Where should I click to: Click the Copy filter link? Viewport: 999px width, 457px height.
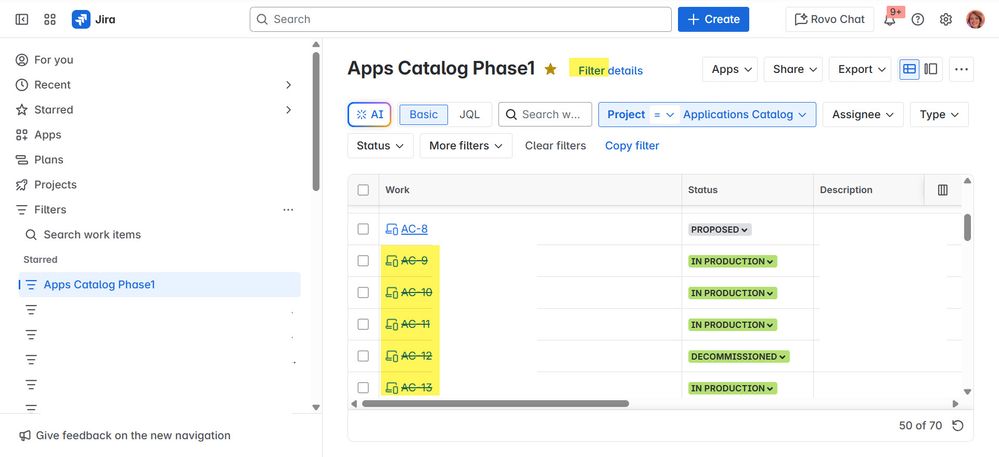(x=632, y=145)
